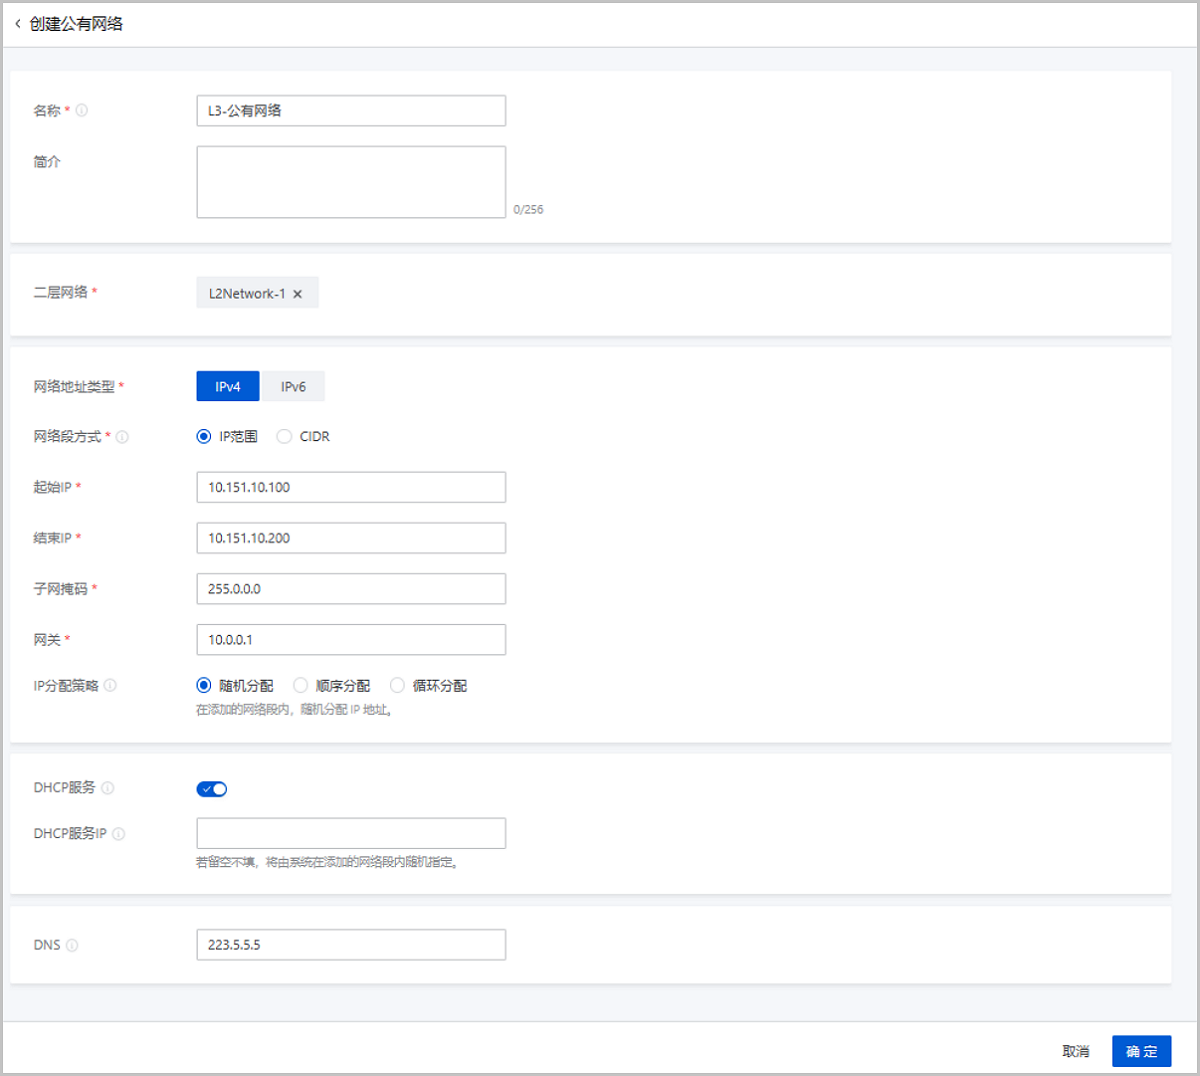Select the IPv6 address type
This screenshot has height=1076, width=1200.
[x=293, y=386]
